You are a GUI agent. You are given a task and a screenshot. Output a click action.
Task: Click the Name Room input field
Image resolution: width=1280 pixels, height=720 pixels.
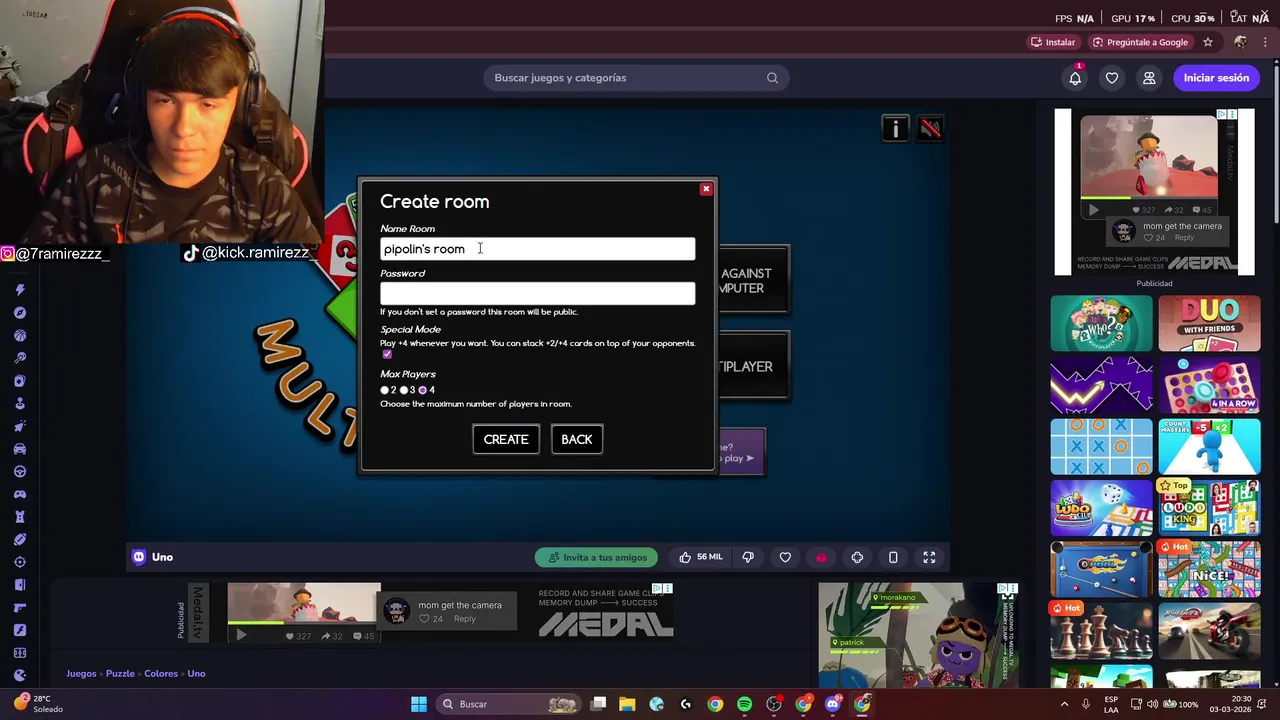(537, 249)
